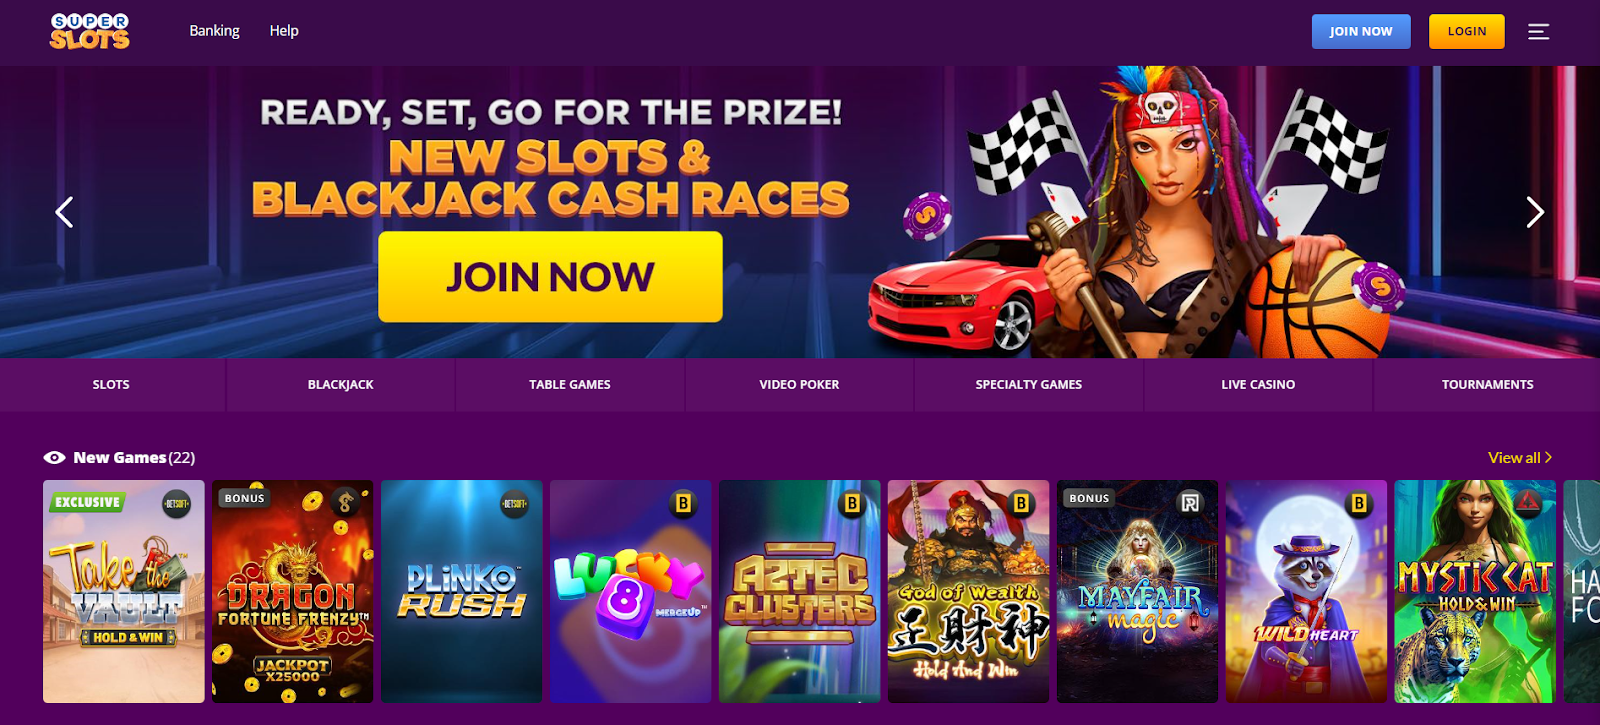Click the eye icon beside New Games
1600x725 pixels.
54,458
